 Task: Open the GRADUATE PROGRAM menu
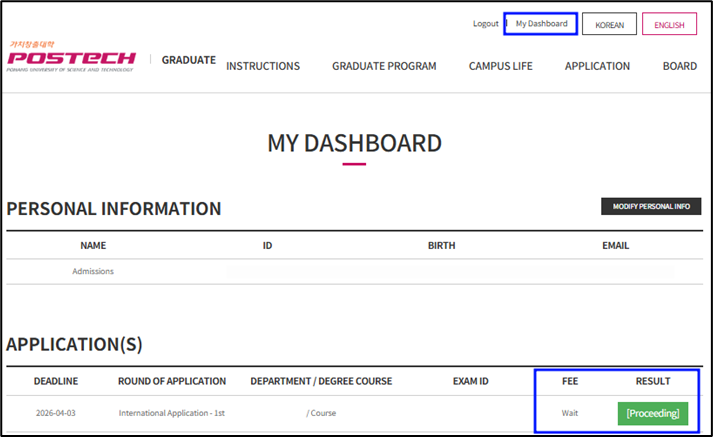(x=384, y=66)
